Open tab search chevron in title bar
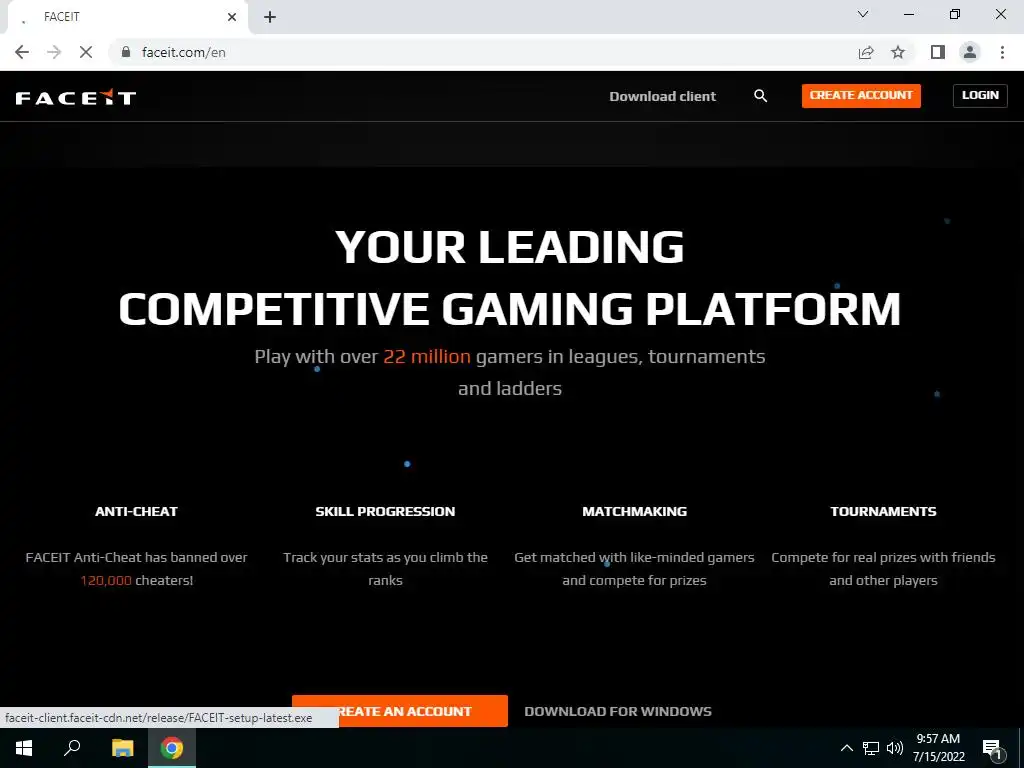The image size is (1024, 768). pos(863,14)
